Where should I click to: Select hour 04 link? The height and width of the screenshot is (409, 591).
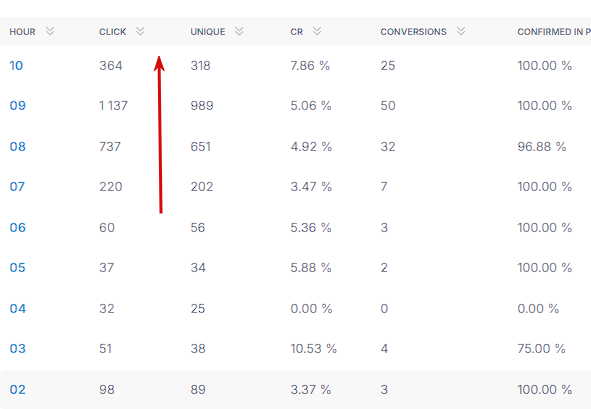(17, 309)
